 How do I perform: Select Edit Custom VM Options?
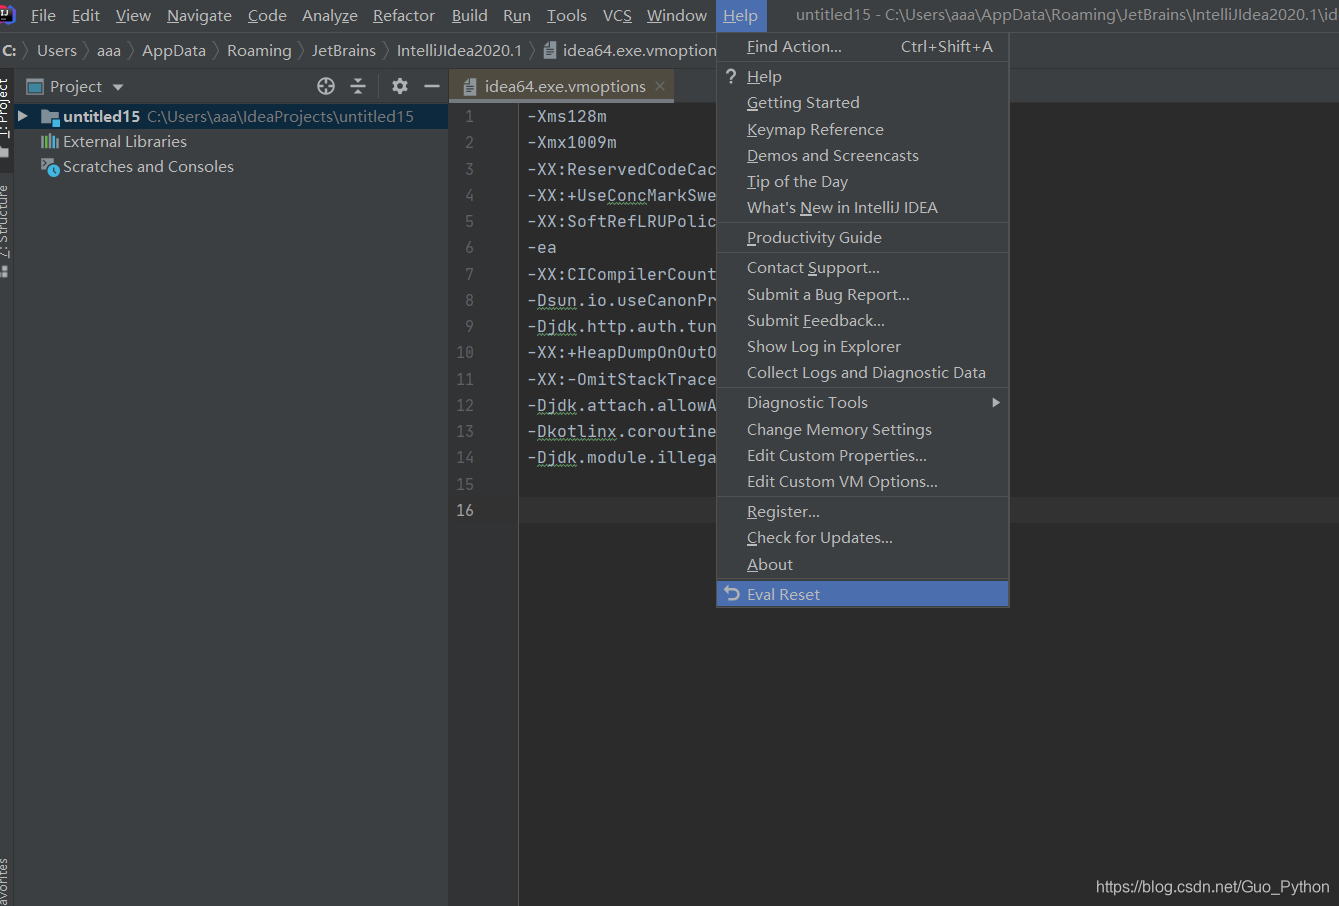coord(863,481)
